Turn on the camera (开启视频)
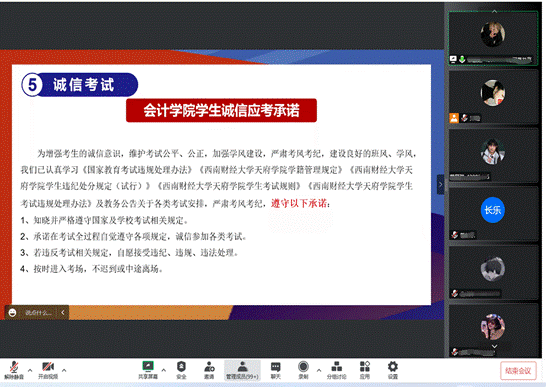 click(48, 370)
